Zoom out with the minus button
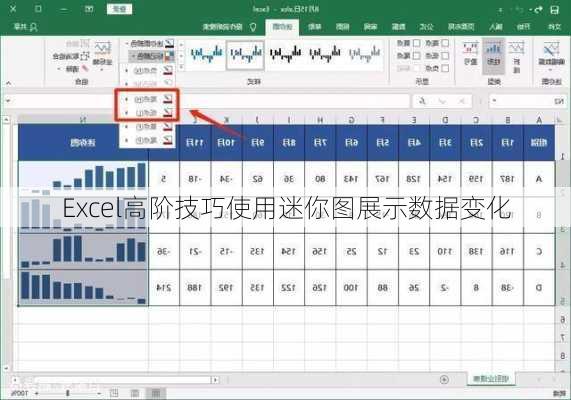This screenshot has width=571, height=400. click(x=99, y=393)
